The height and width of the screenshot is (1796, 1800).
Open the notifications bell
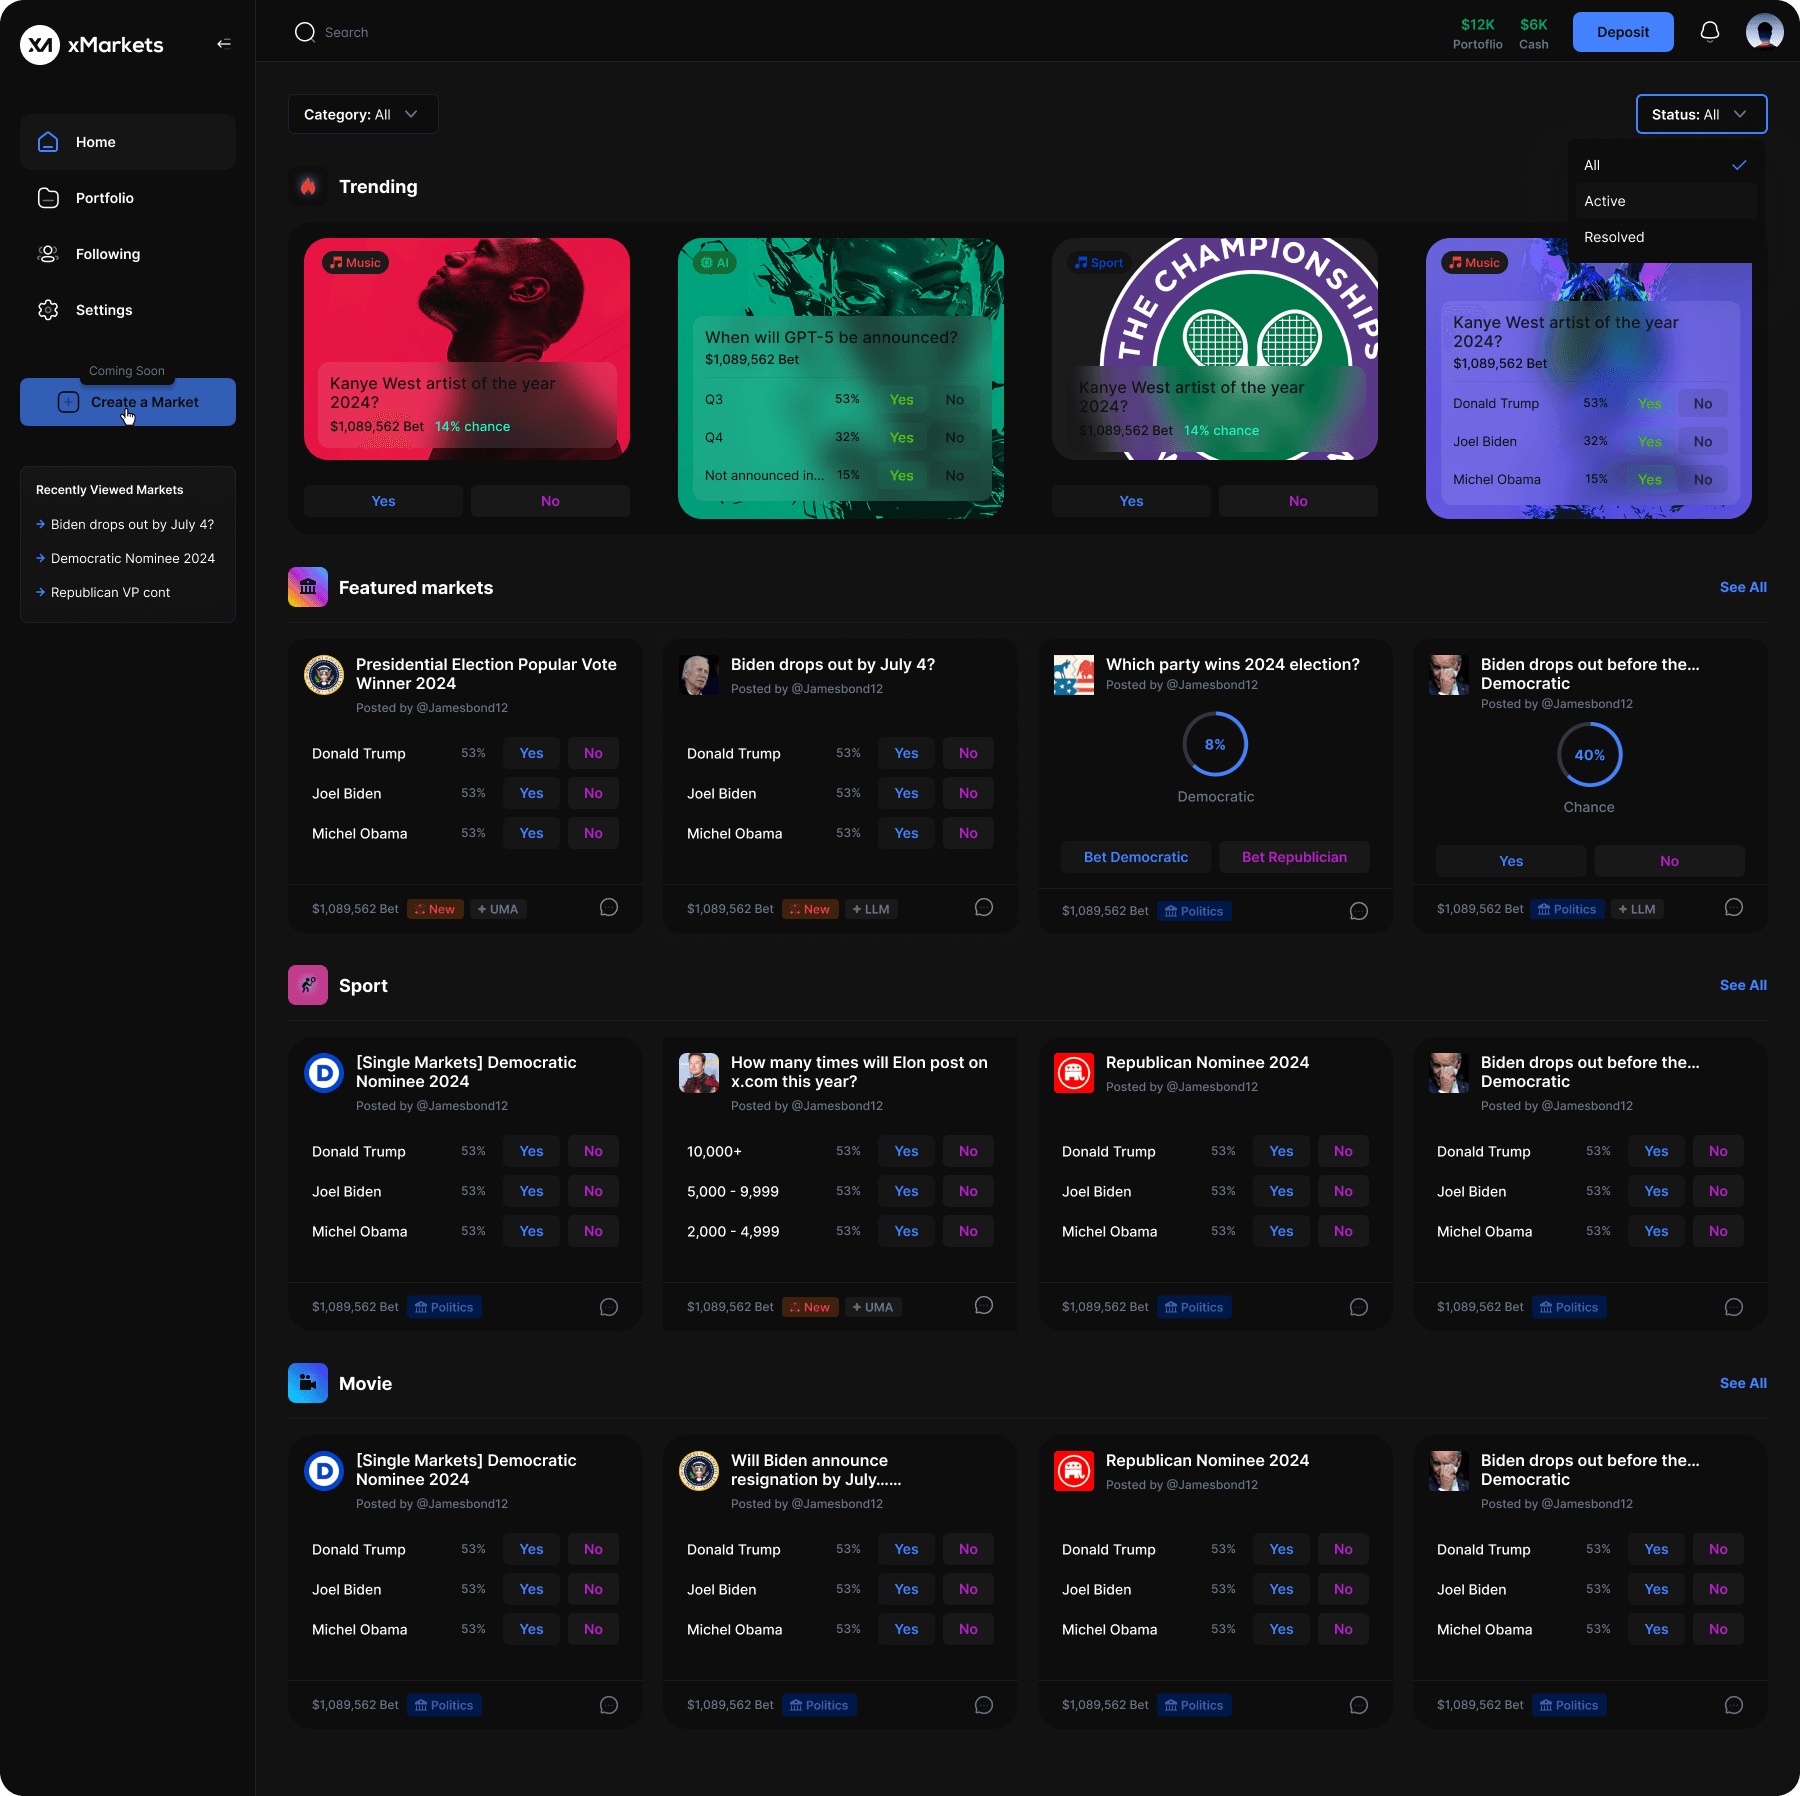coord(1709,31)
